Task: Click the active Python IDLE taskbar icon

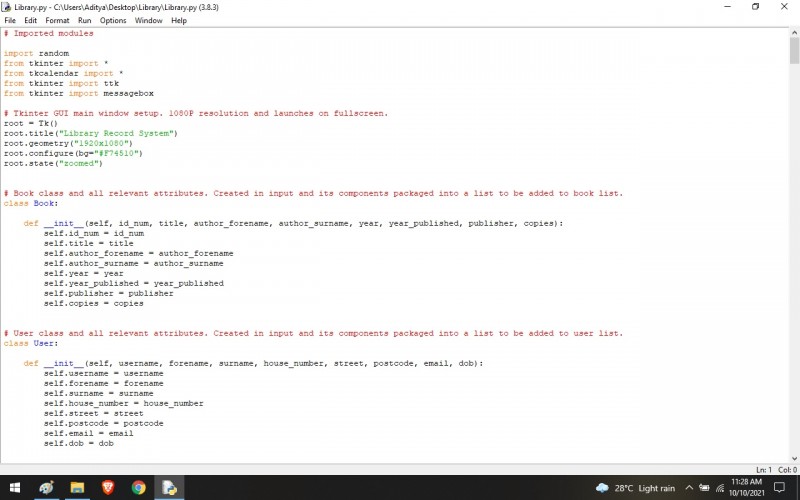Action: point(169,488)
